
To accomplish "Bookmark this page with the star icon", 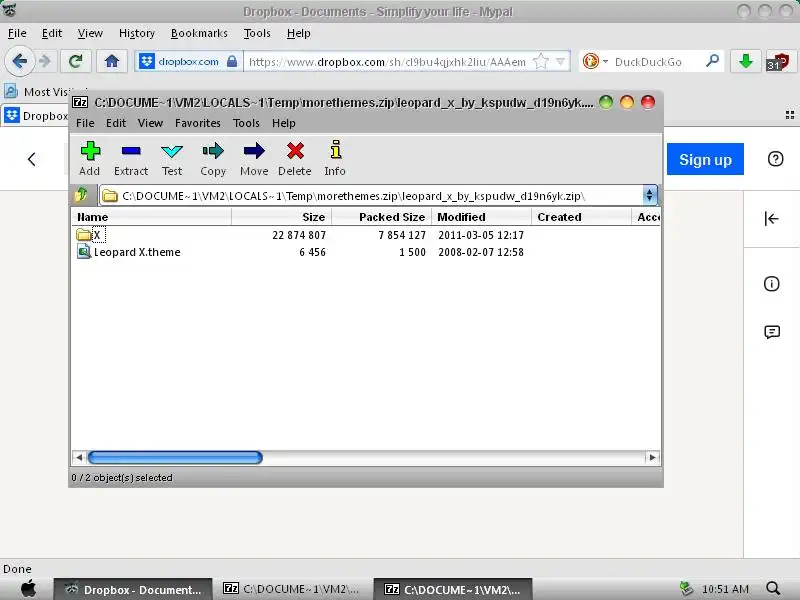I will [x=540, y=62].
